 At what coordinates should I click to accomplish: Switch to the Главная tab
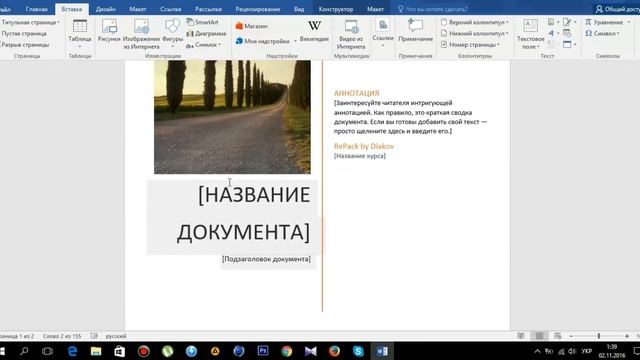point(36,9)
